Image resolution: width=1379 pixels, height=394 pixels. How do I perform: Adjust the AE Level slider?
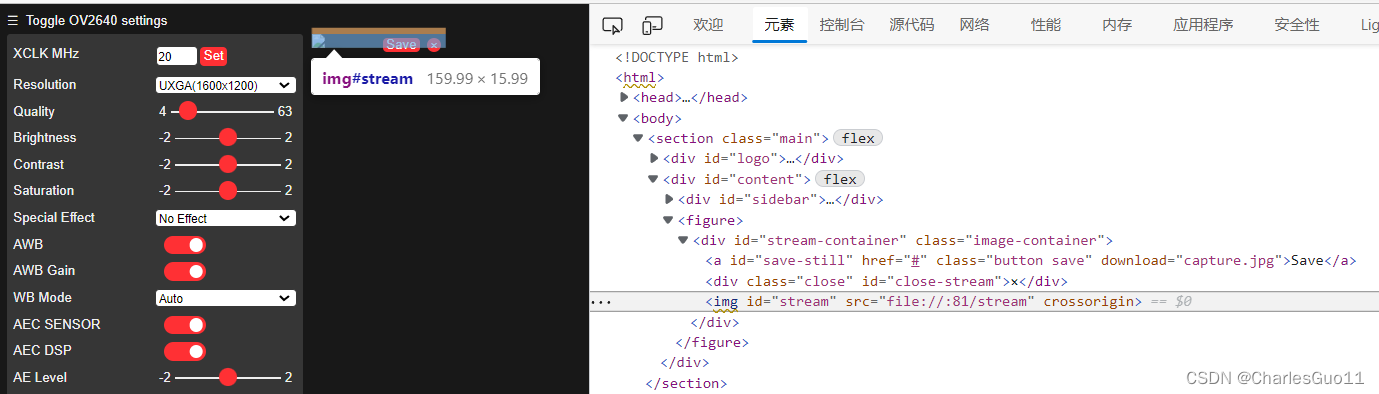(x=227, y=377)
